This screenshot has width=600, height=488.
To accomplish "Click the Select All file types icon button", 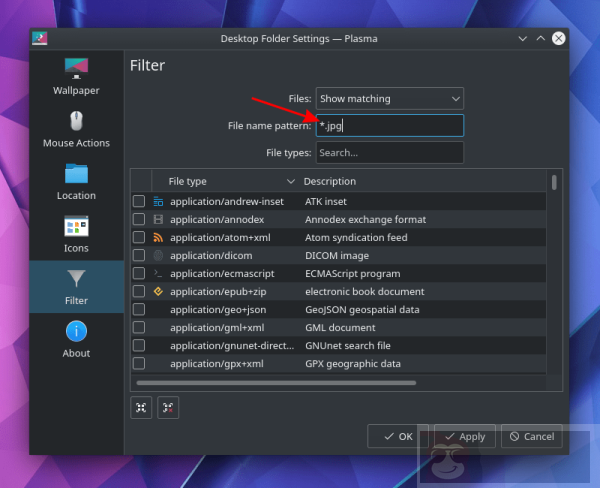I will coord(141,408).
